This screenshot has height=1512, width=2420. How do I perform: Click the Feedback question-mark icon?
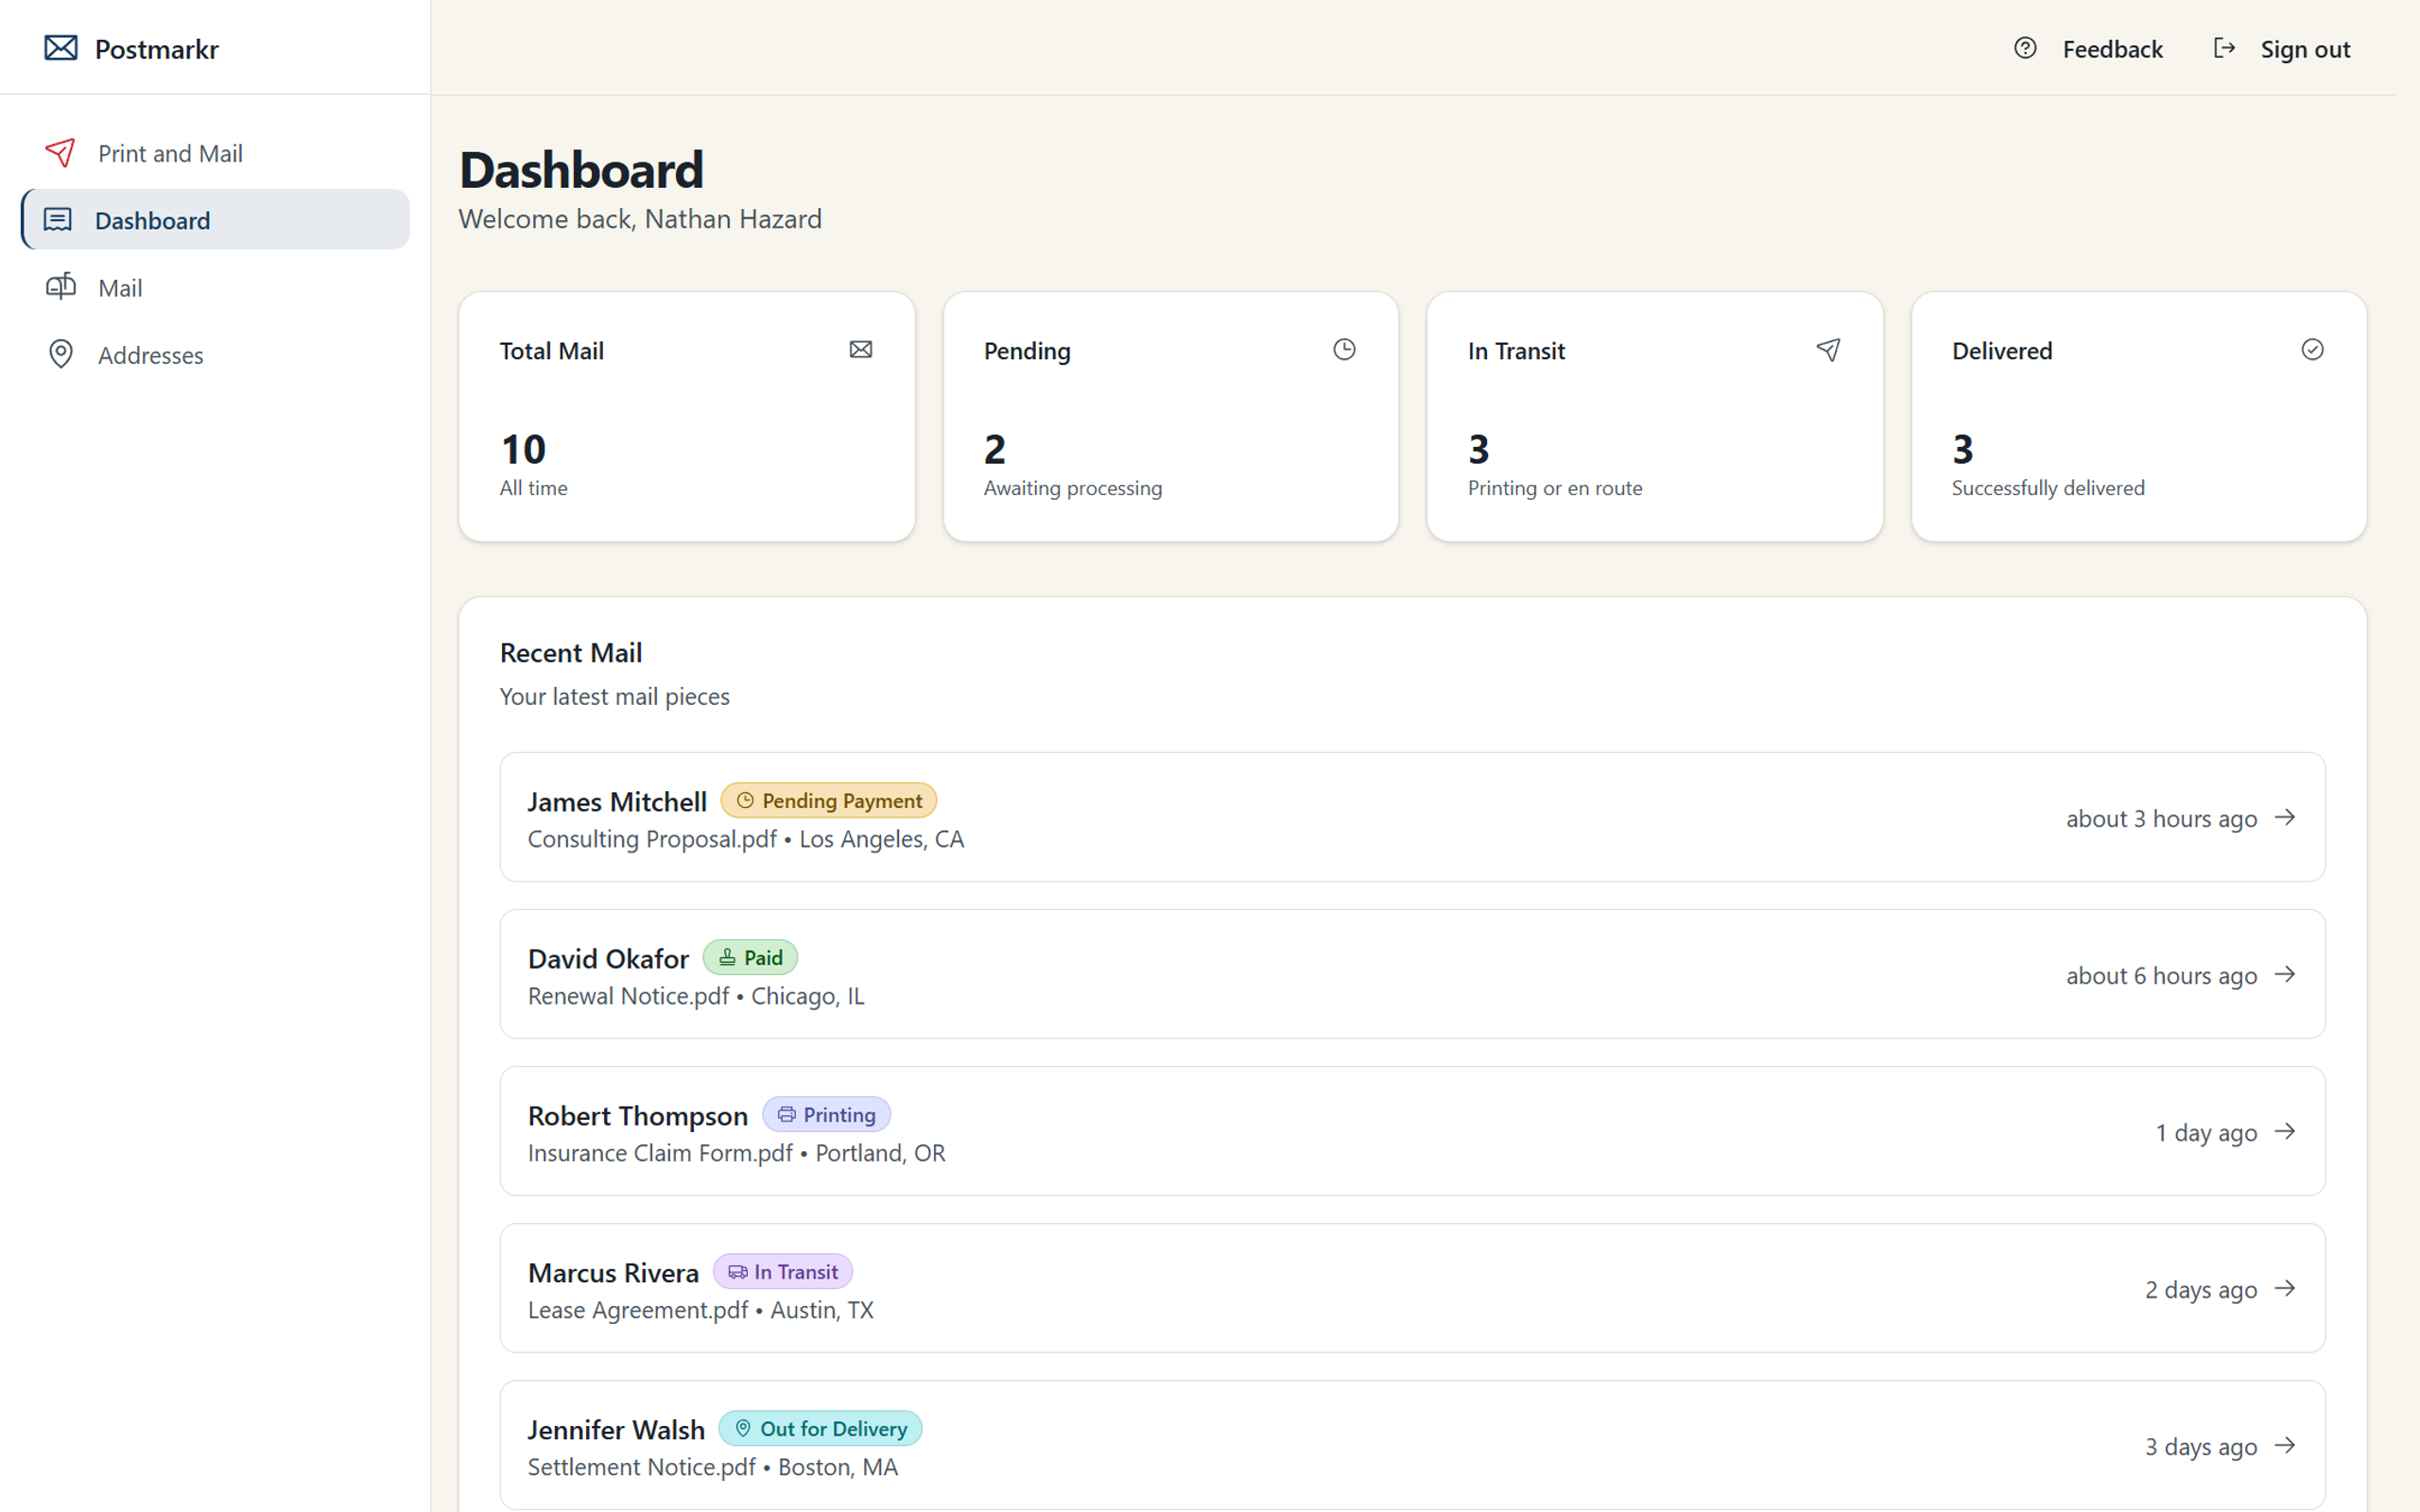(x=2025, y=48)
